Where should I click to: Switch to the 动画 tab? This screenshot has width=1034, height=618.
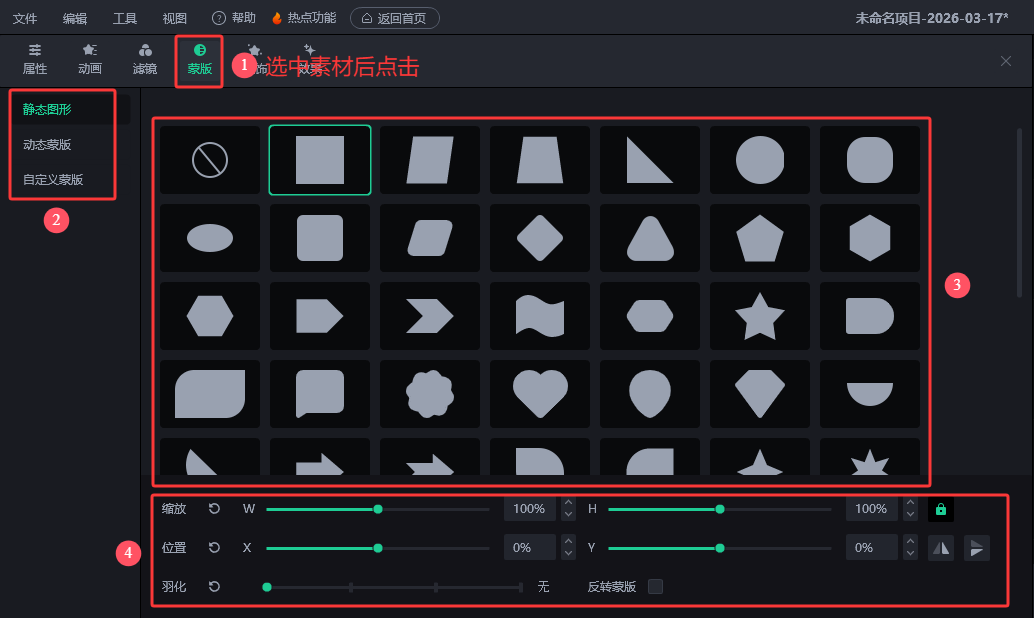pos(90,60)
